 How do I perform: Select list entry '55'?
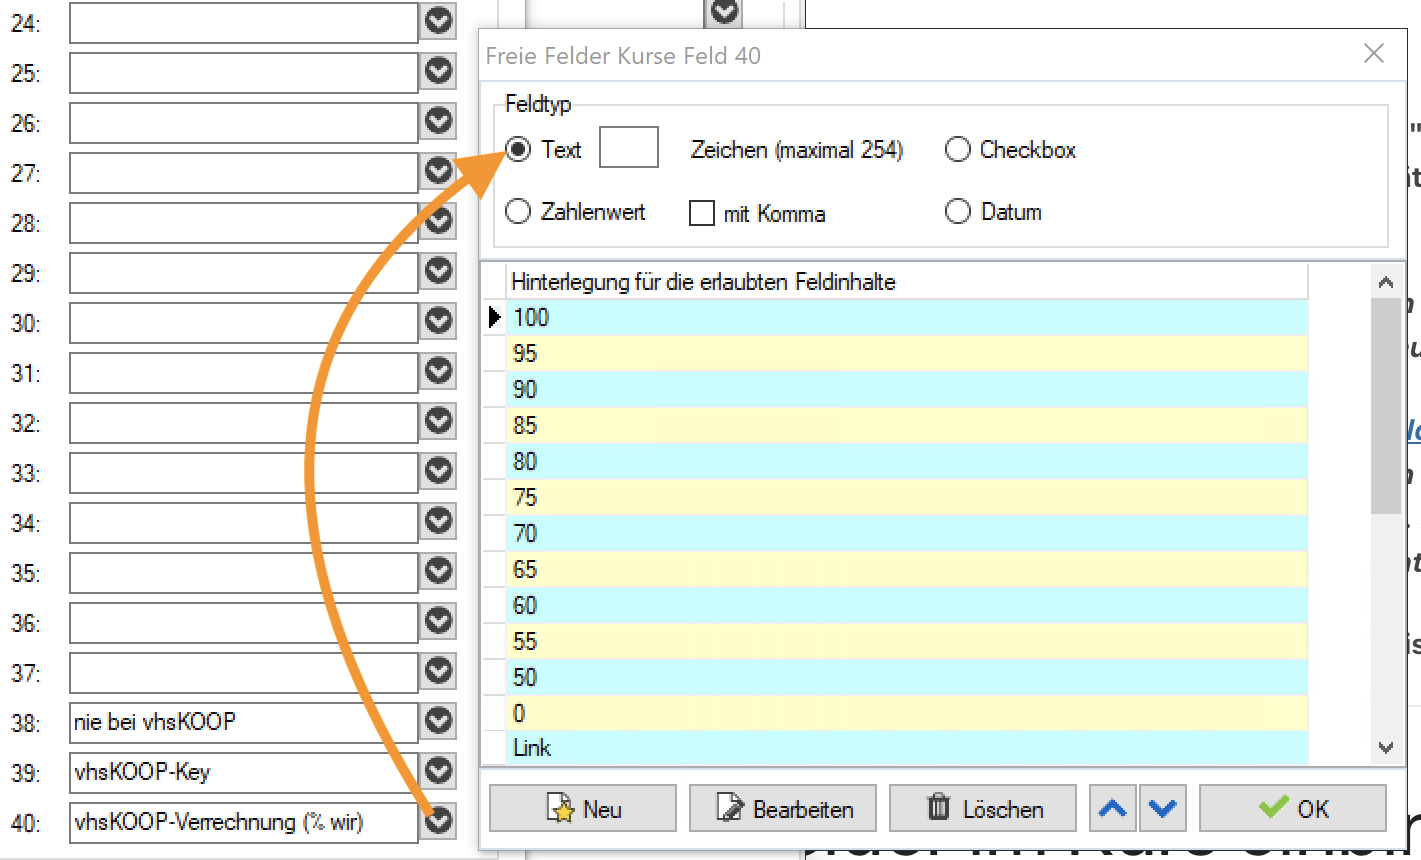point(907,641)
